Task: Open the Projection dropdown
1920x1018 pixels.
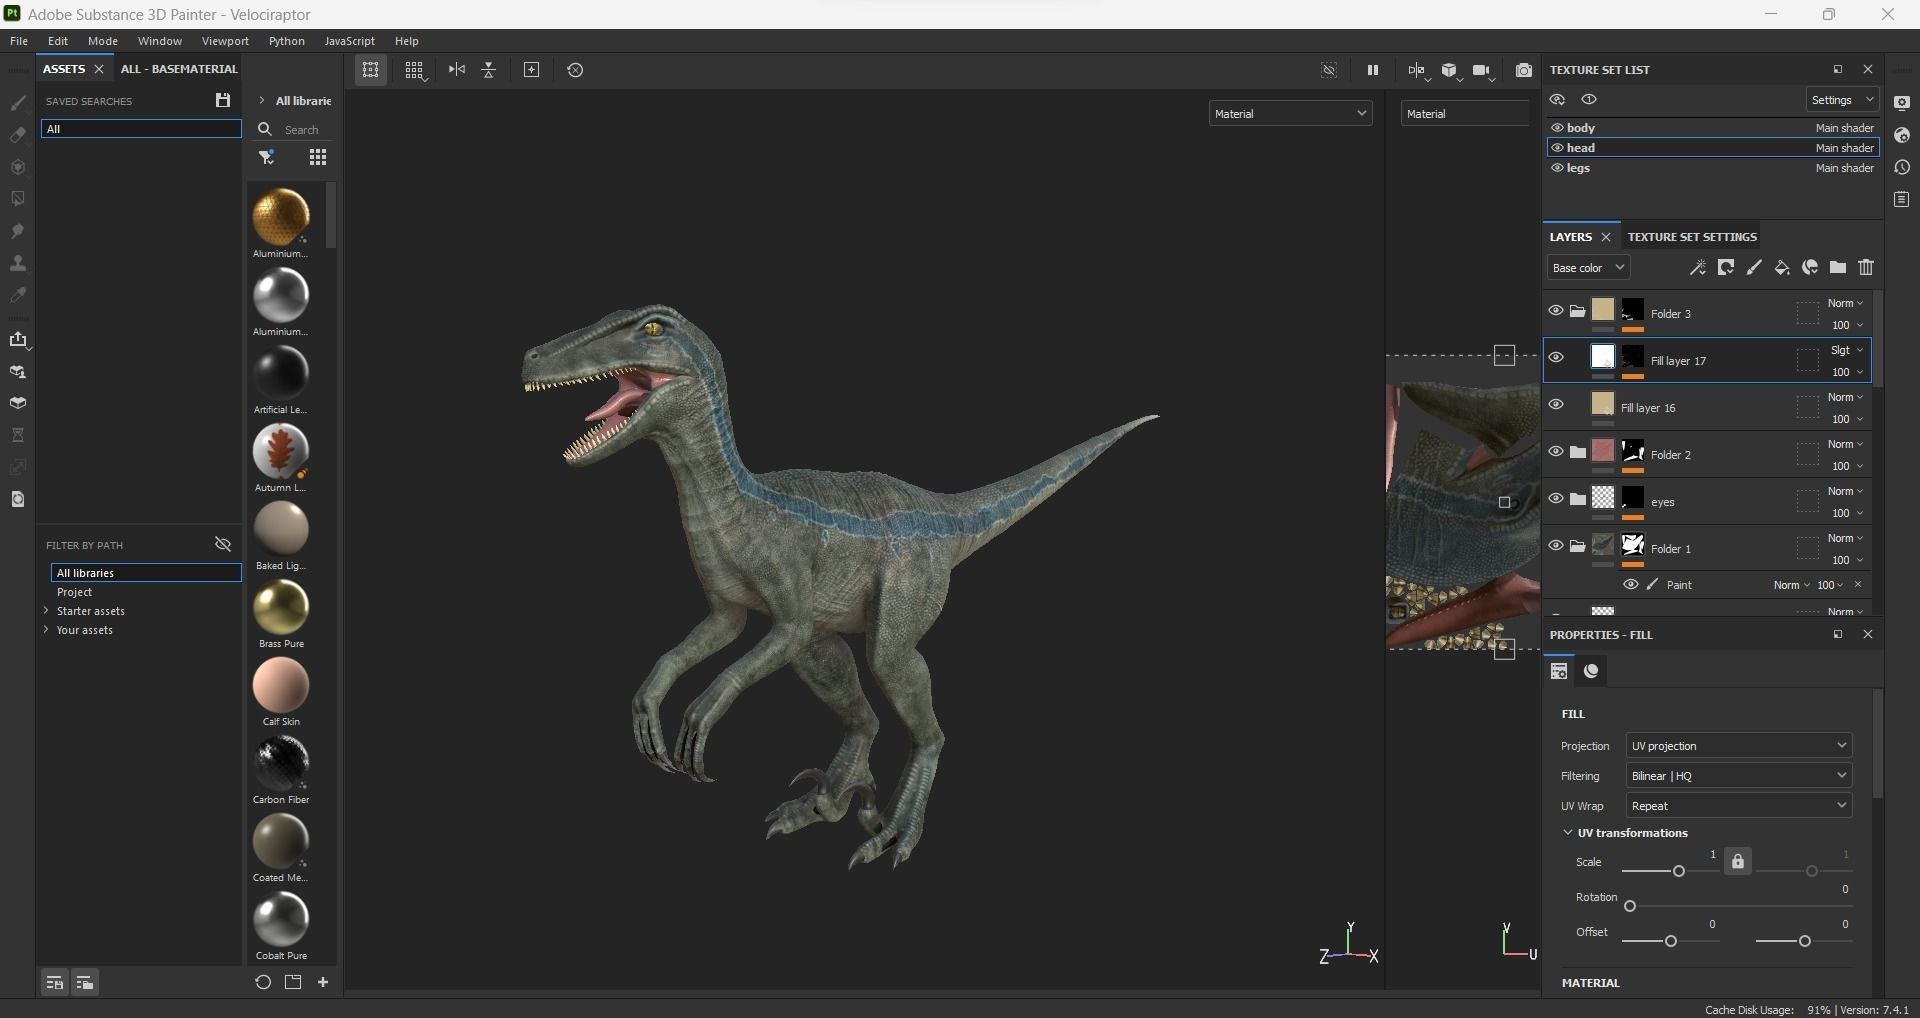Action: [x=1739, y=746]
